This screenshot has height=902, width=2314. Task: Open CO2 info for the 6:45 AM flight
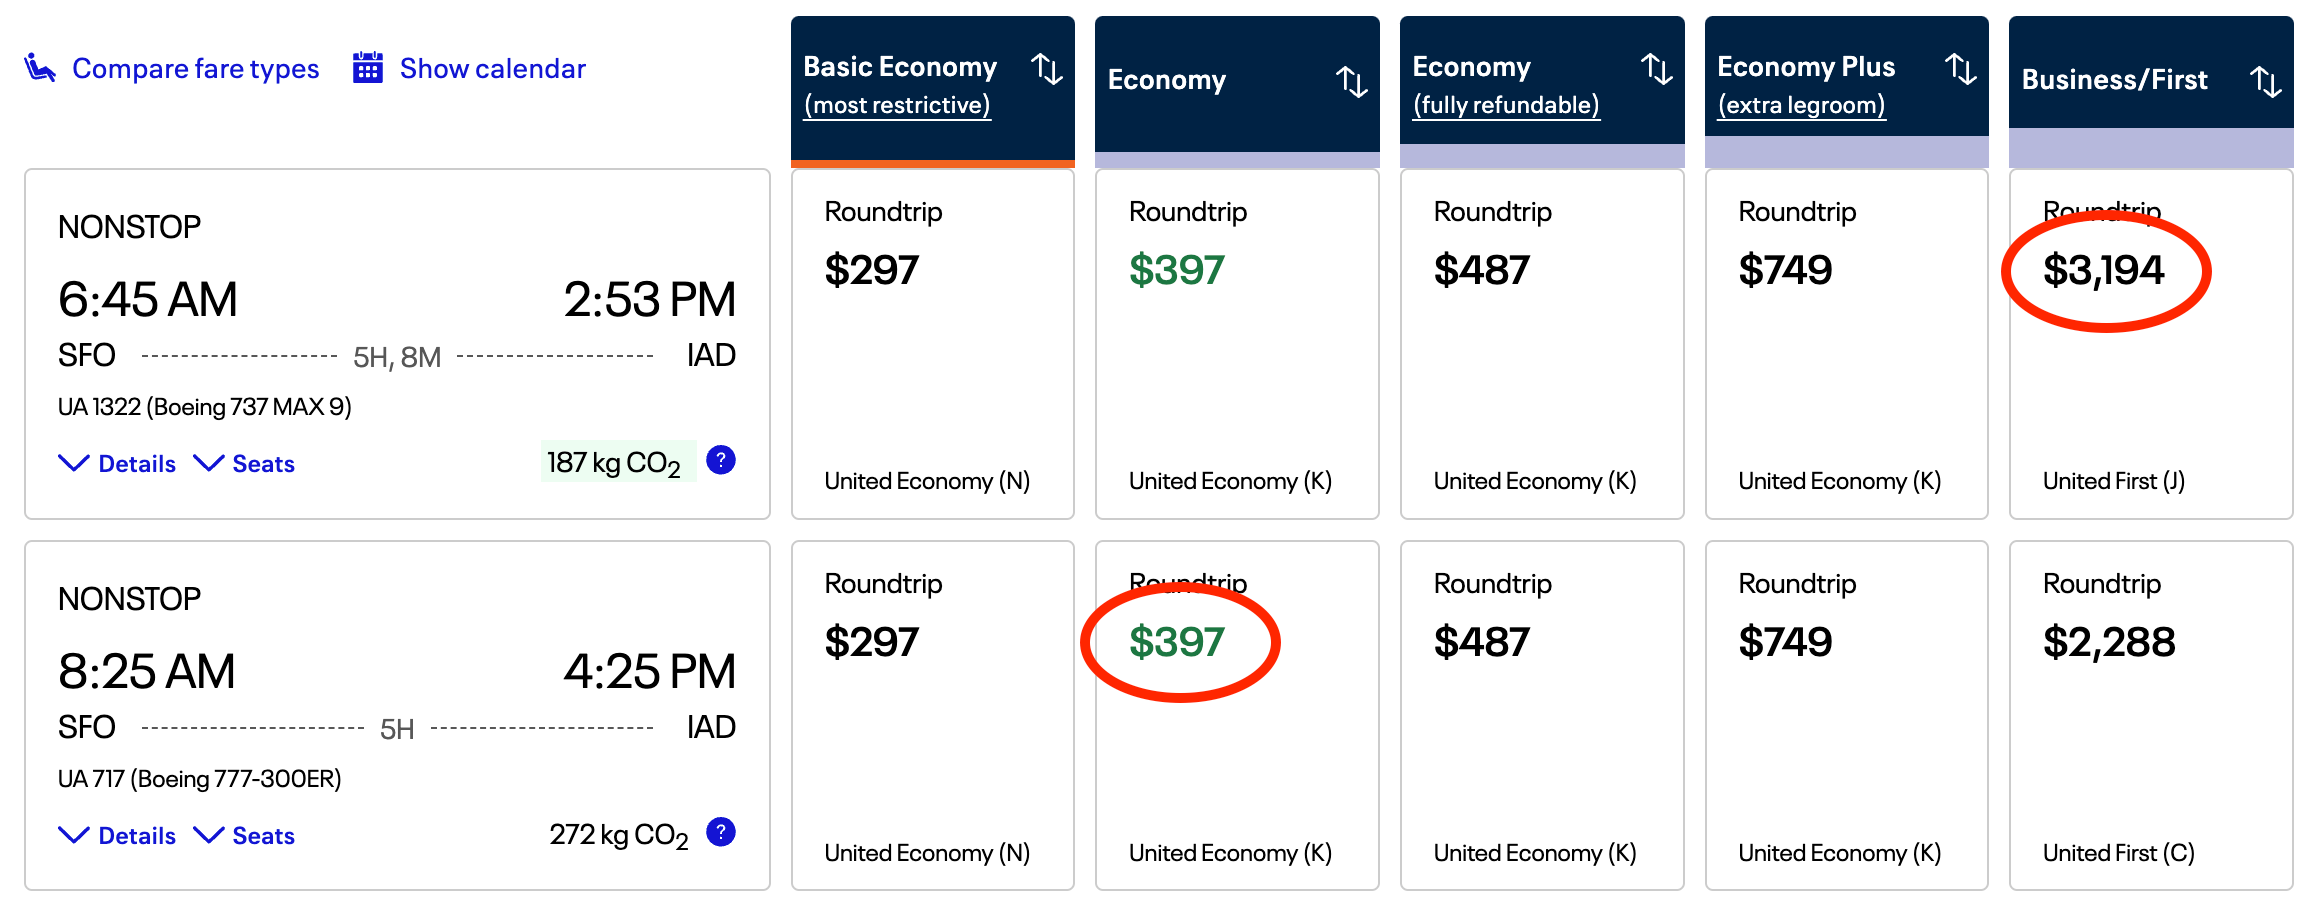(x=720, y=460)
